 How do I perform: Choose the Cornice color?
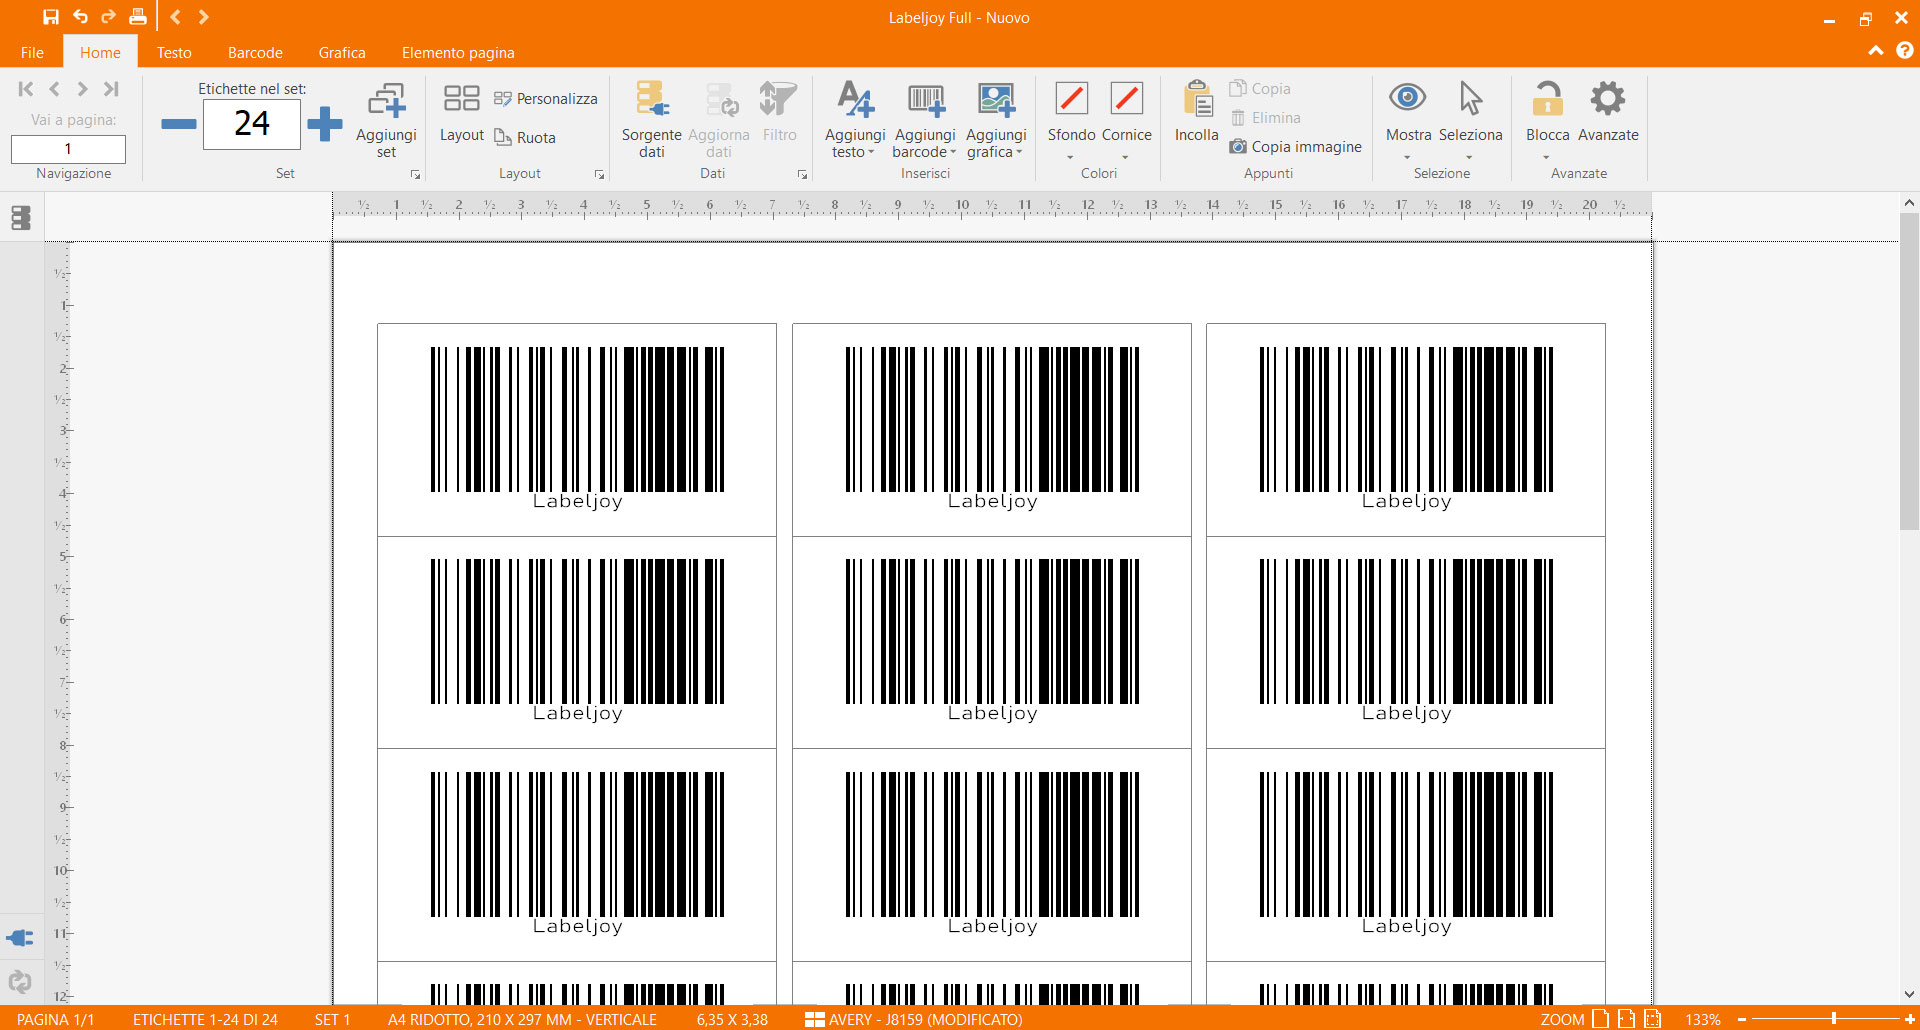pyautogui.click(x=1127, y=112)
